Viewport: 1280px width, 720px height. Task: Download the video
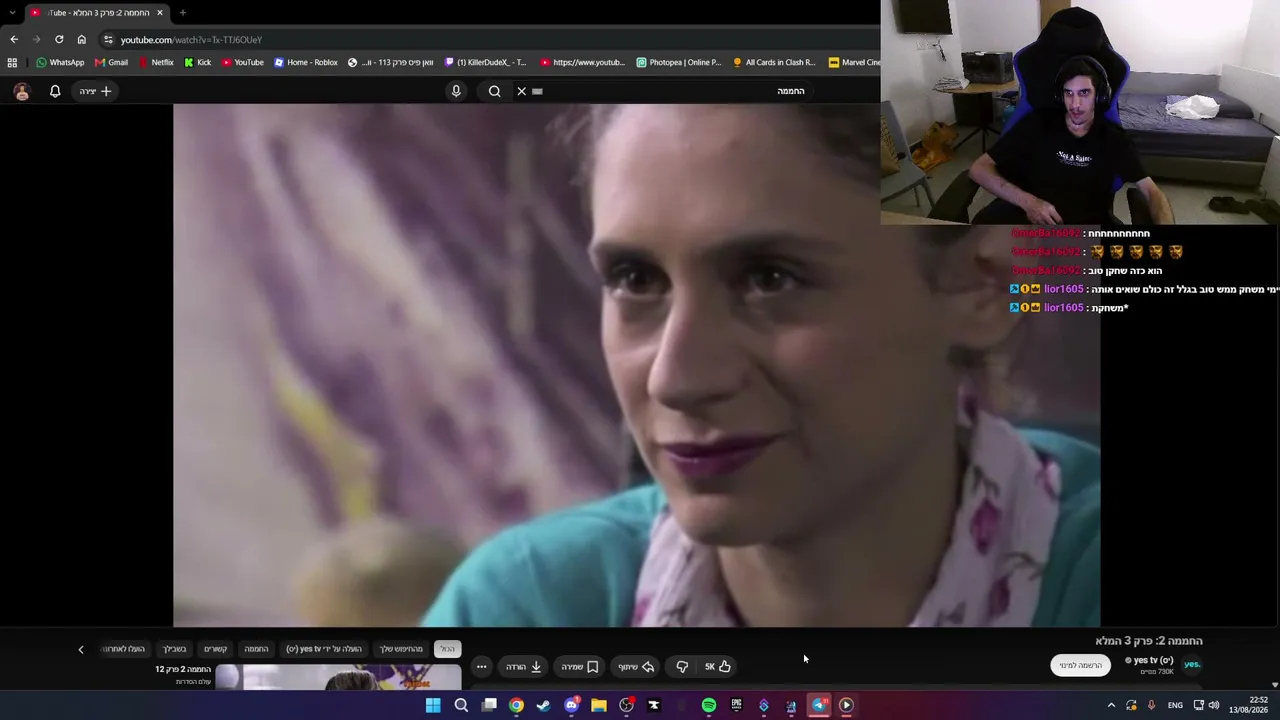click(523, 667)
